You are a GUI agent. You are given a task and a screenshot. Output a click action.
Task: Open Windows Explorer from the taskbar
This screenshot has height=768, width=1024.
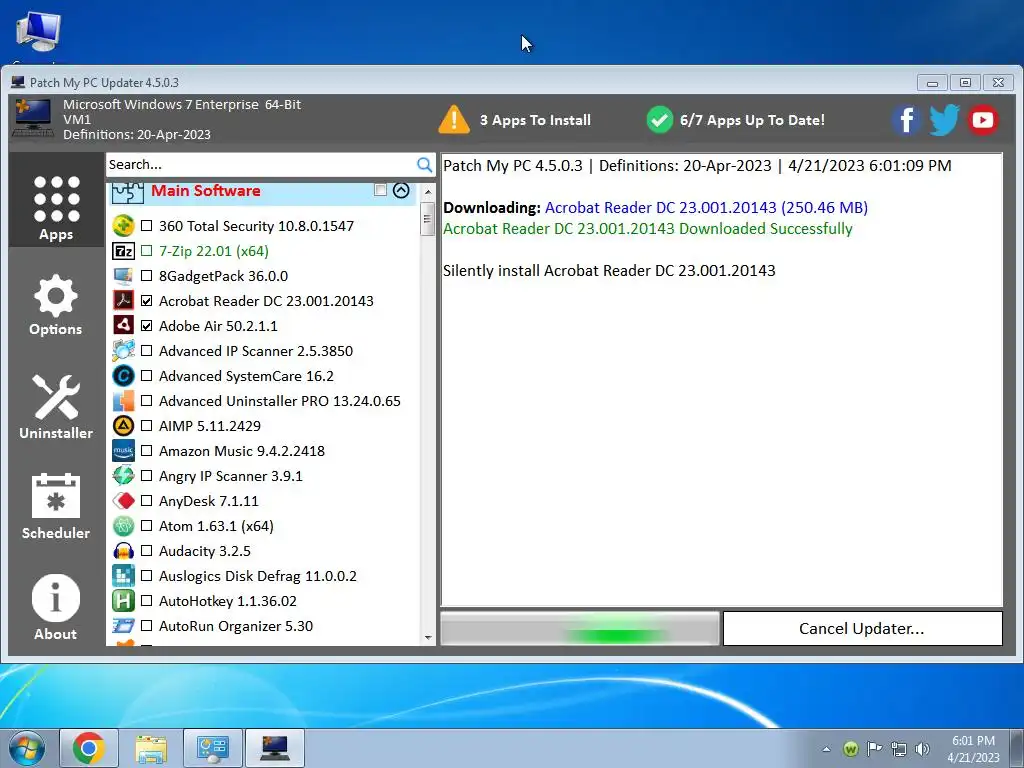pos(151,748)
